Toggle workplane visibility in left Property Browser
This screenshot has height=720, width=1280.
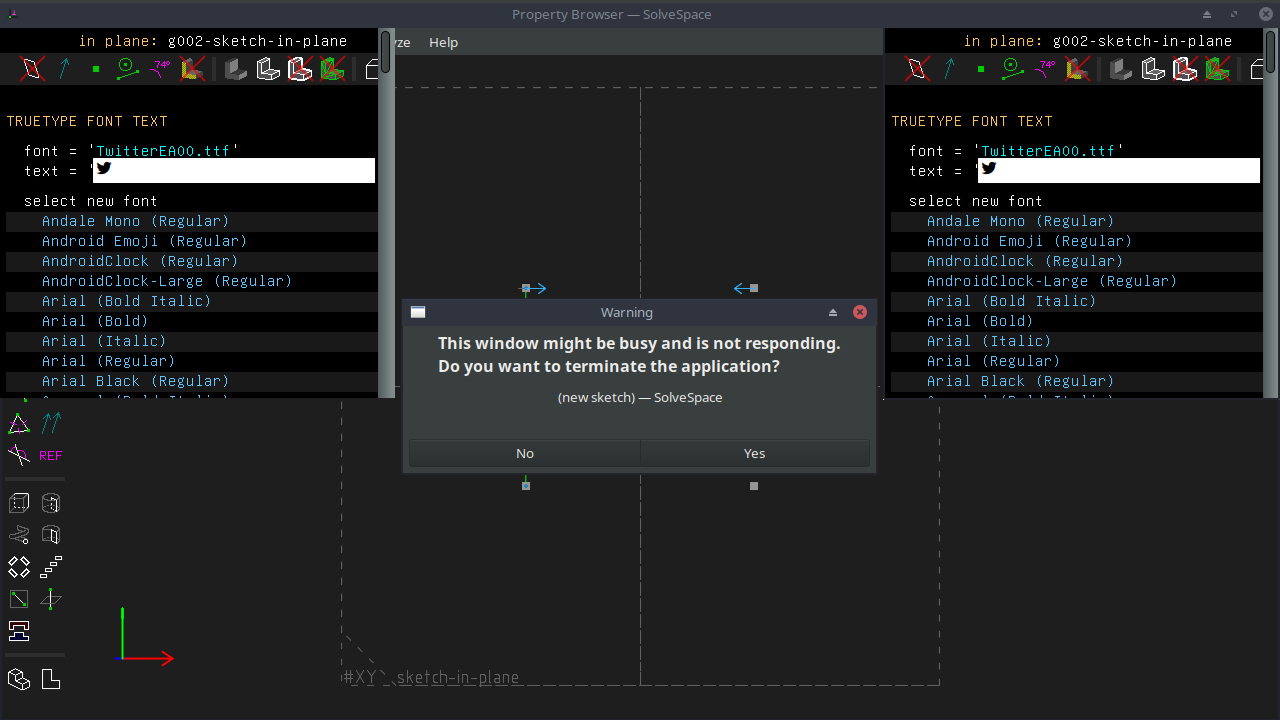[x=33, y=68]
